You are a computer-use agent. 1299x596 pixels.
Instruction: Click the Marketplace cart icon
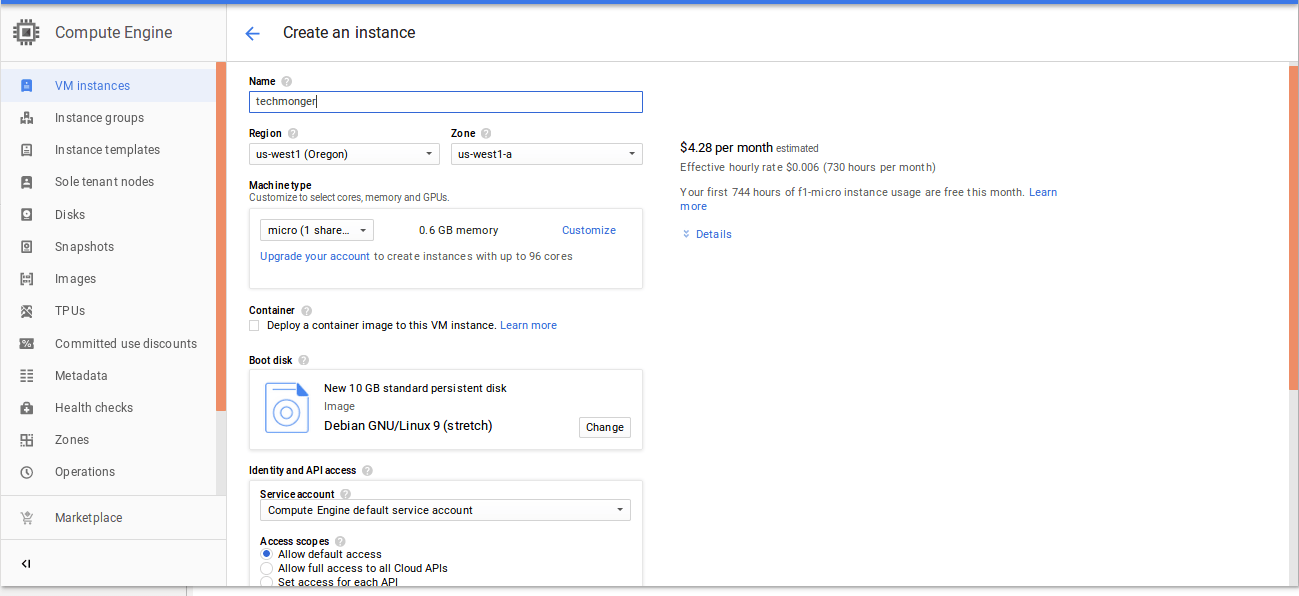[x=27, y=518]
